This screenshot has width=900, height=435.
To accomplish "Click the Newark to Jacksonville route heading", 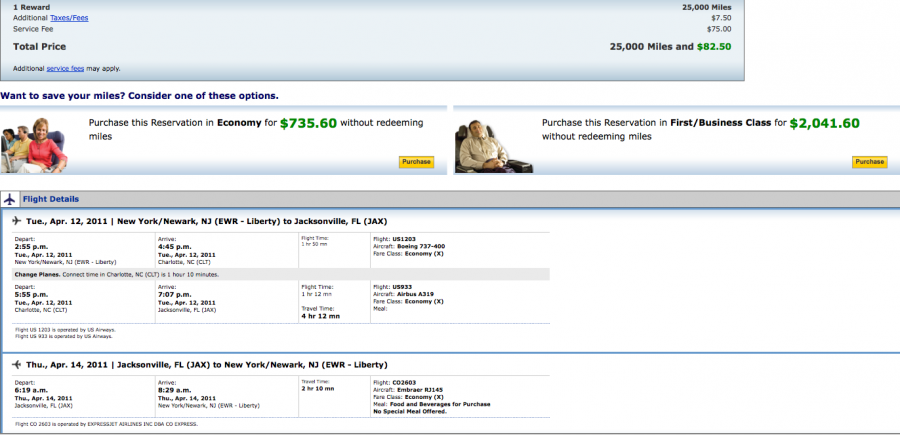I will (x=248, y=220).
